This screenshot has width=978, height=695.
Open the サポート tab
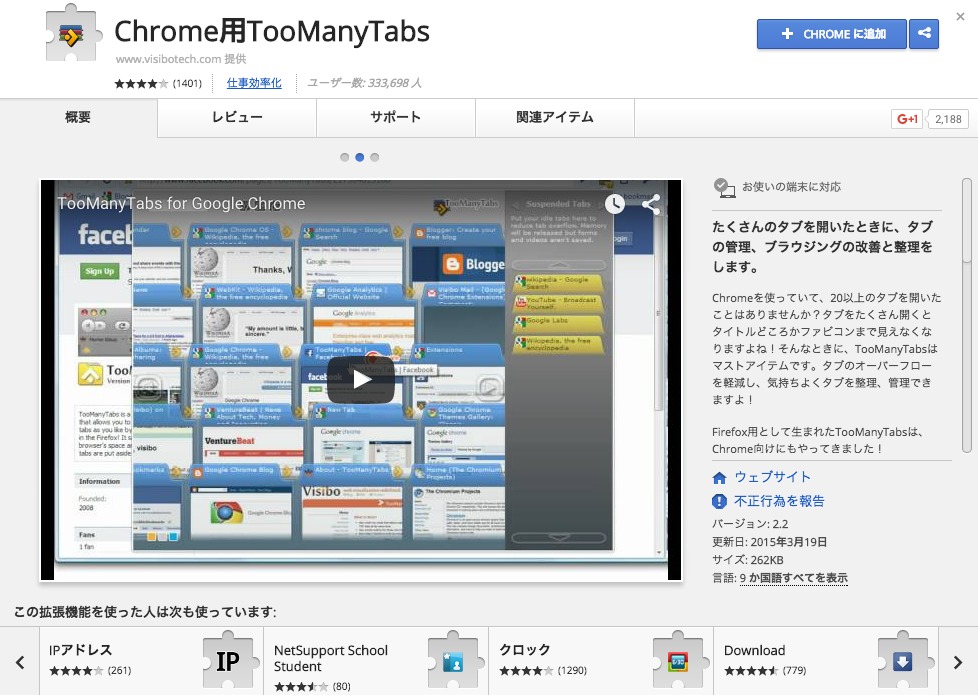(396, 117)
